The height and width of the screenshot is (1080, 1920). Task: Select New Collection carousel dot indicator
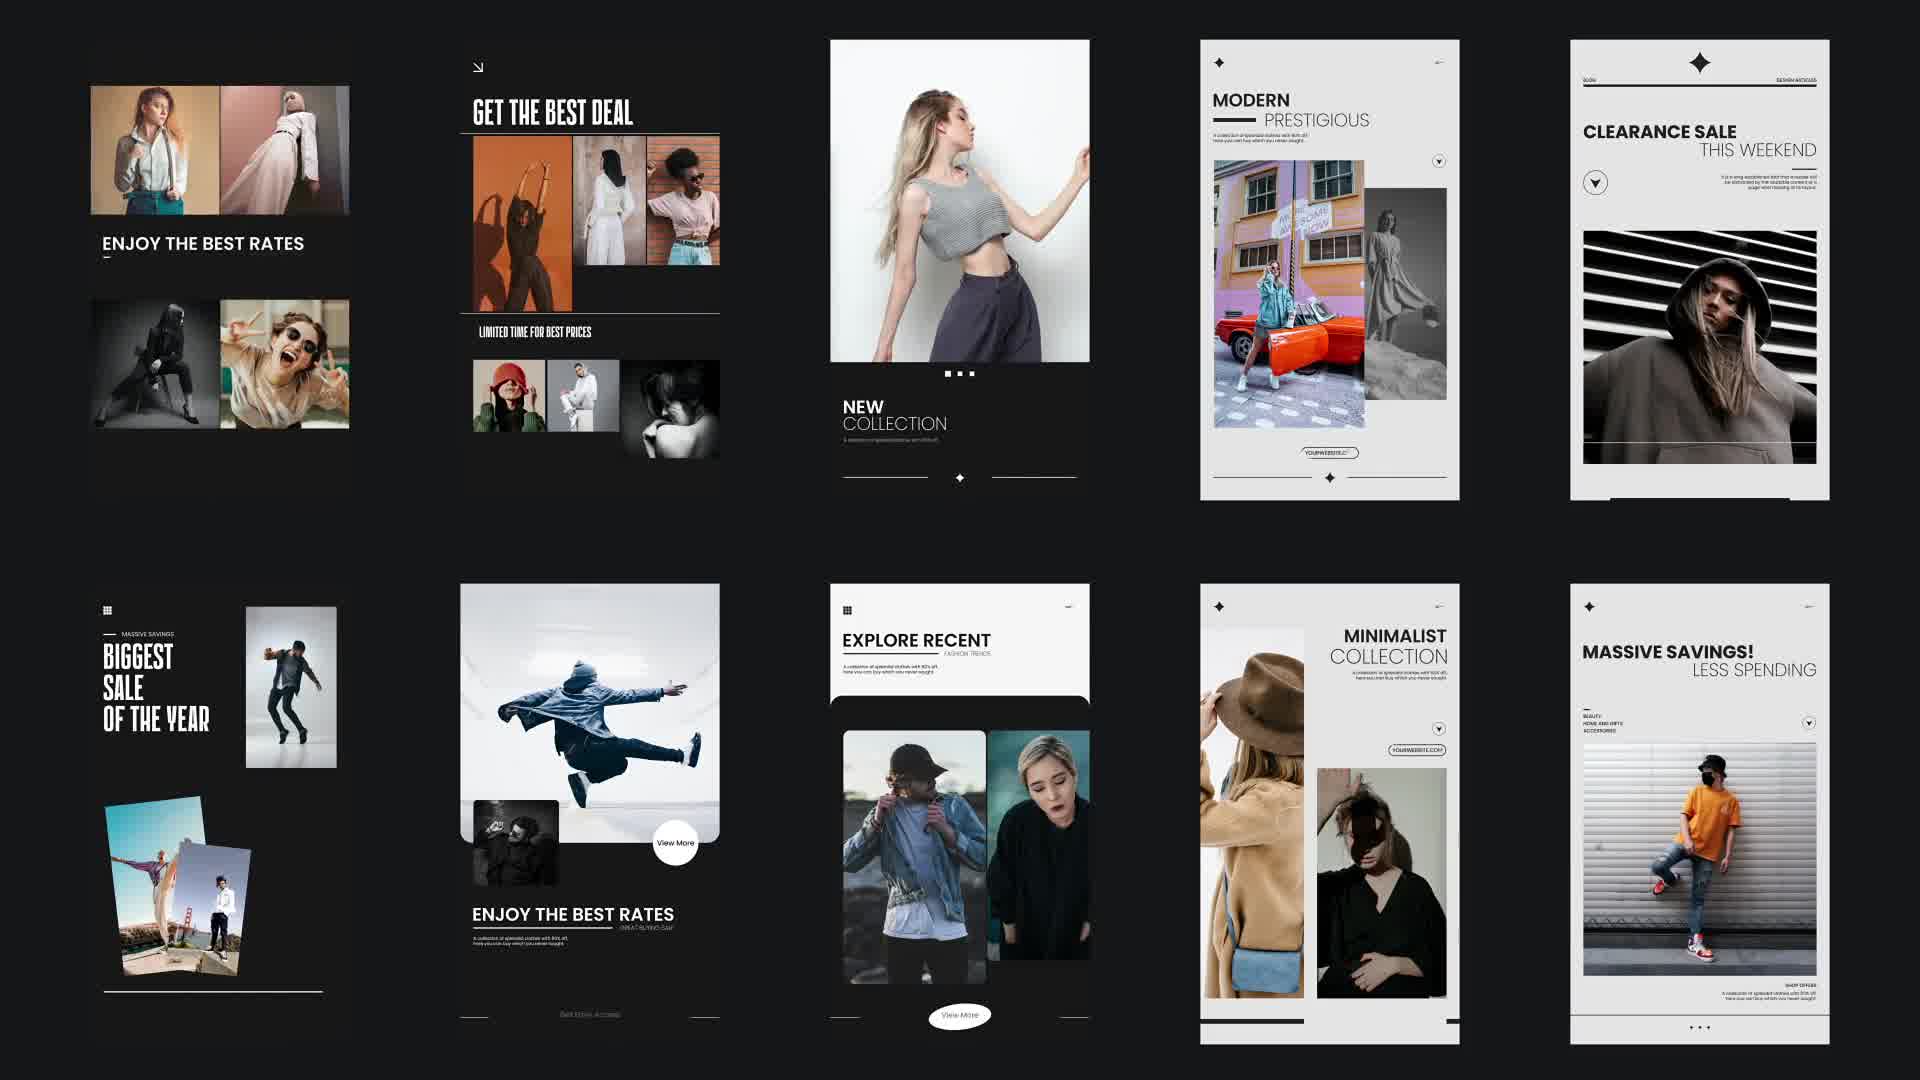(960, 372)
